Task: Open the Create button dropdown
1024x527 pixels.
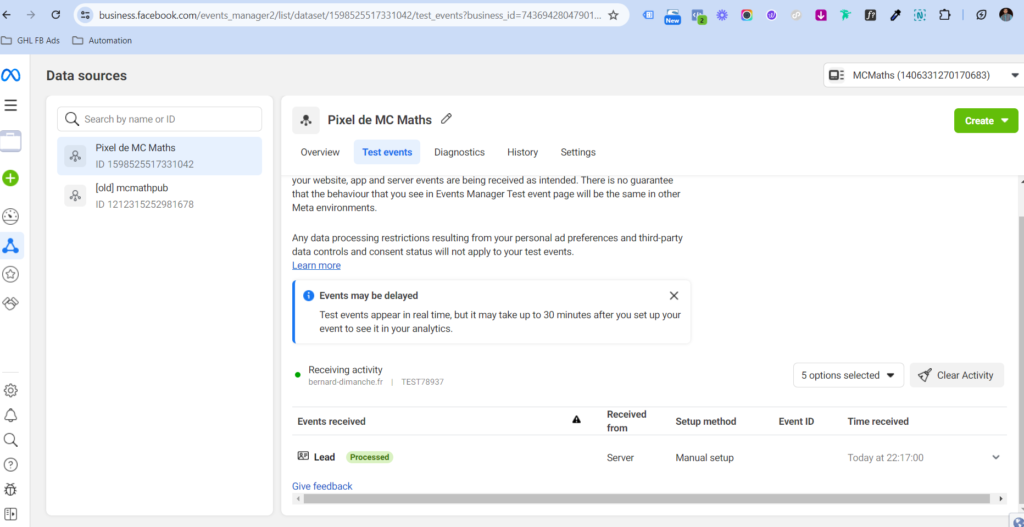Action: click(985, 121)
